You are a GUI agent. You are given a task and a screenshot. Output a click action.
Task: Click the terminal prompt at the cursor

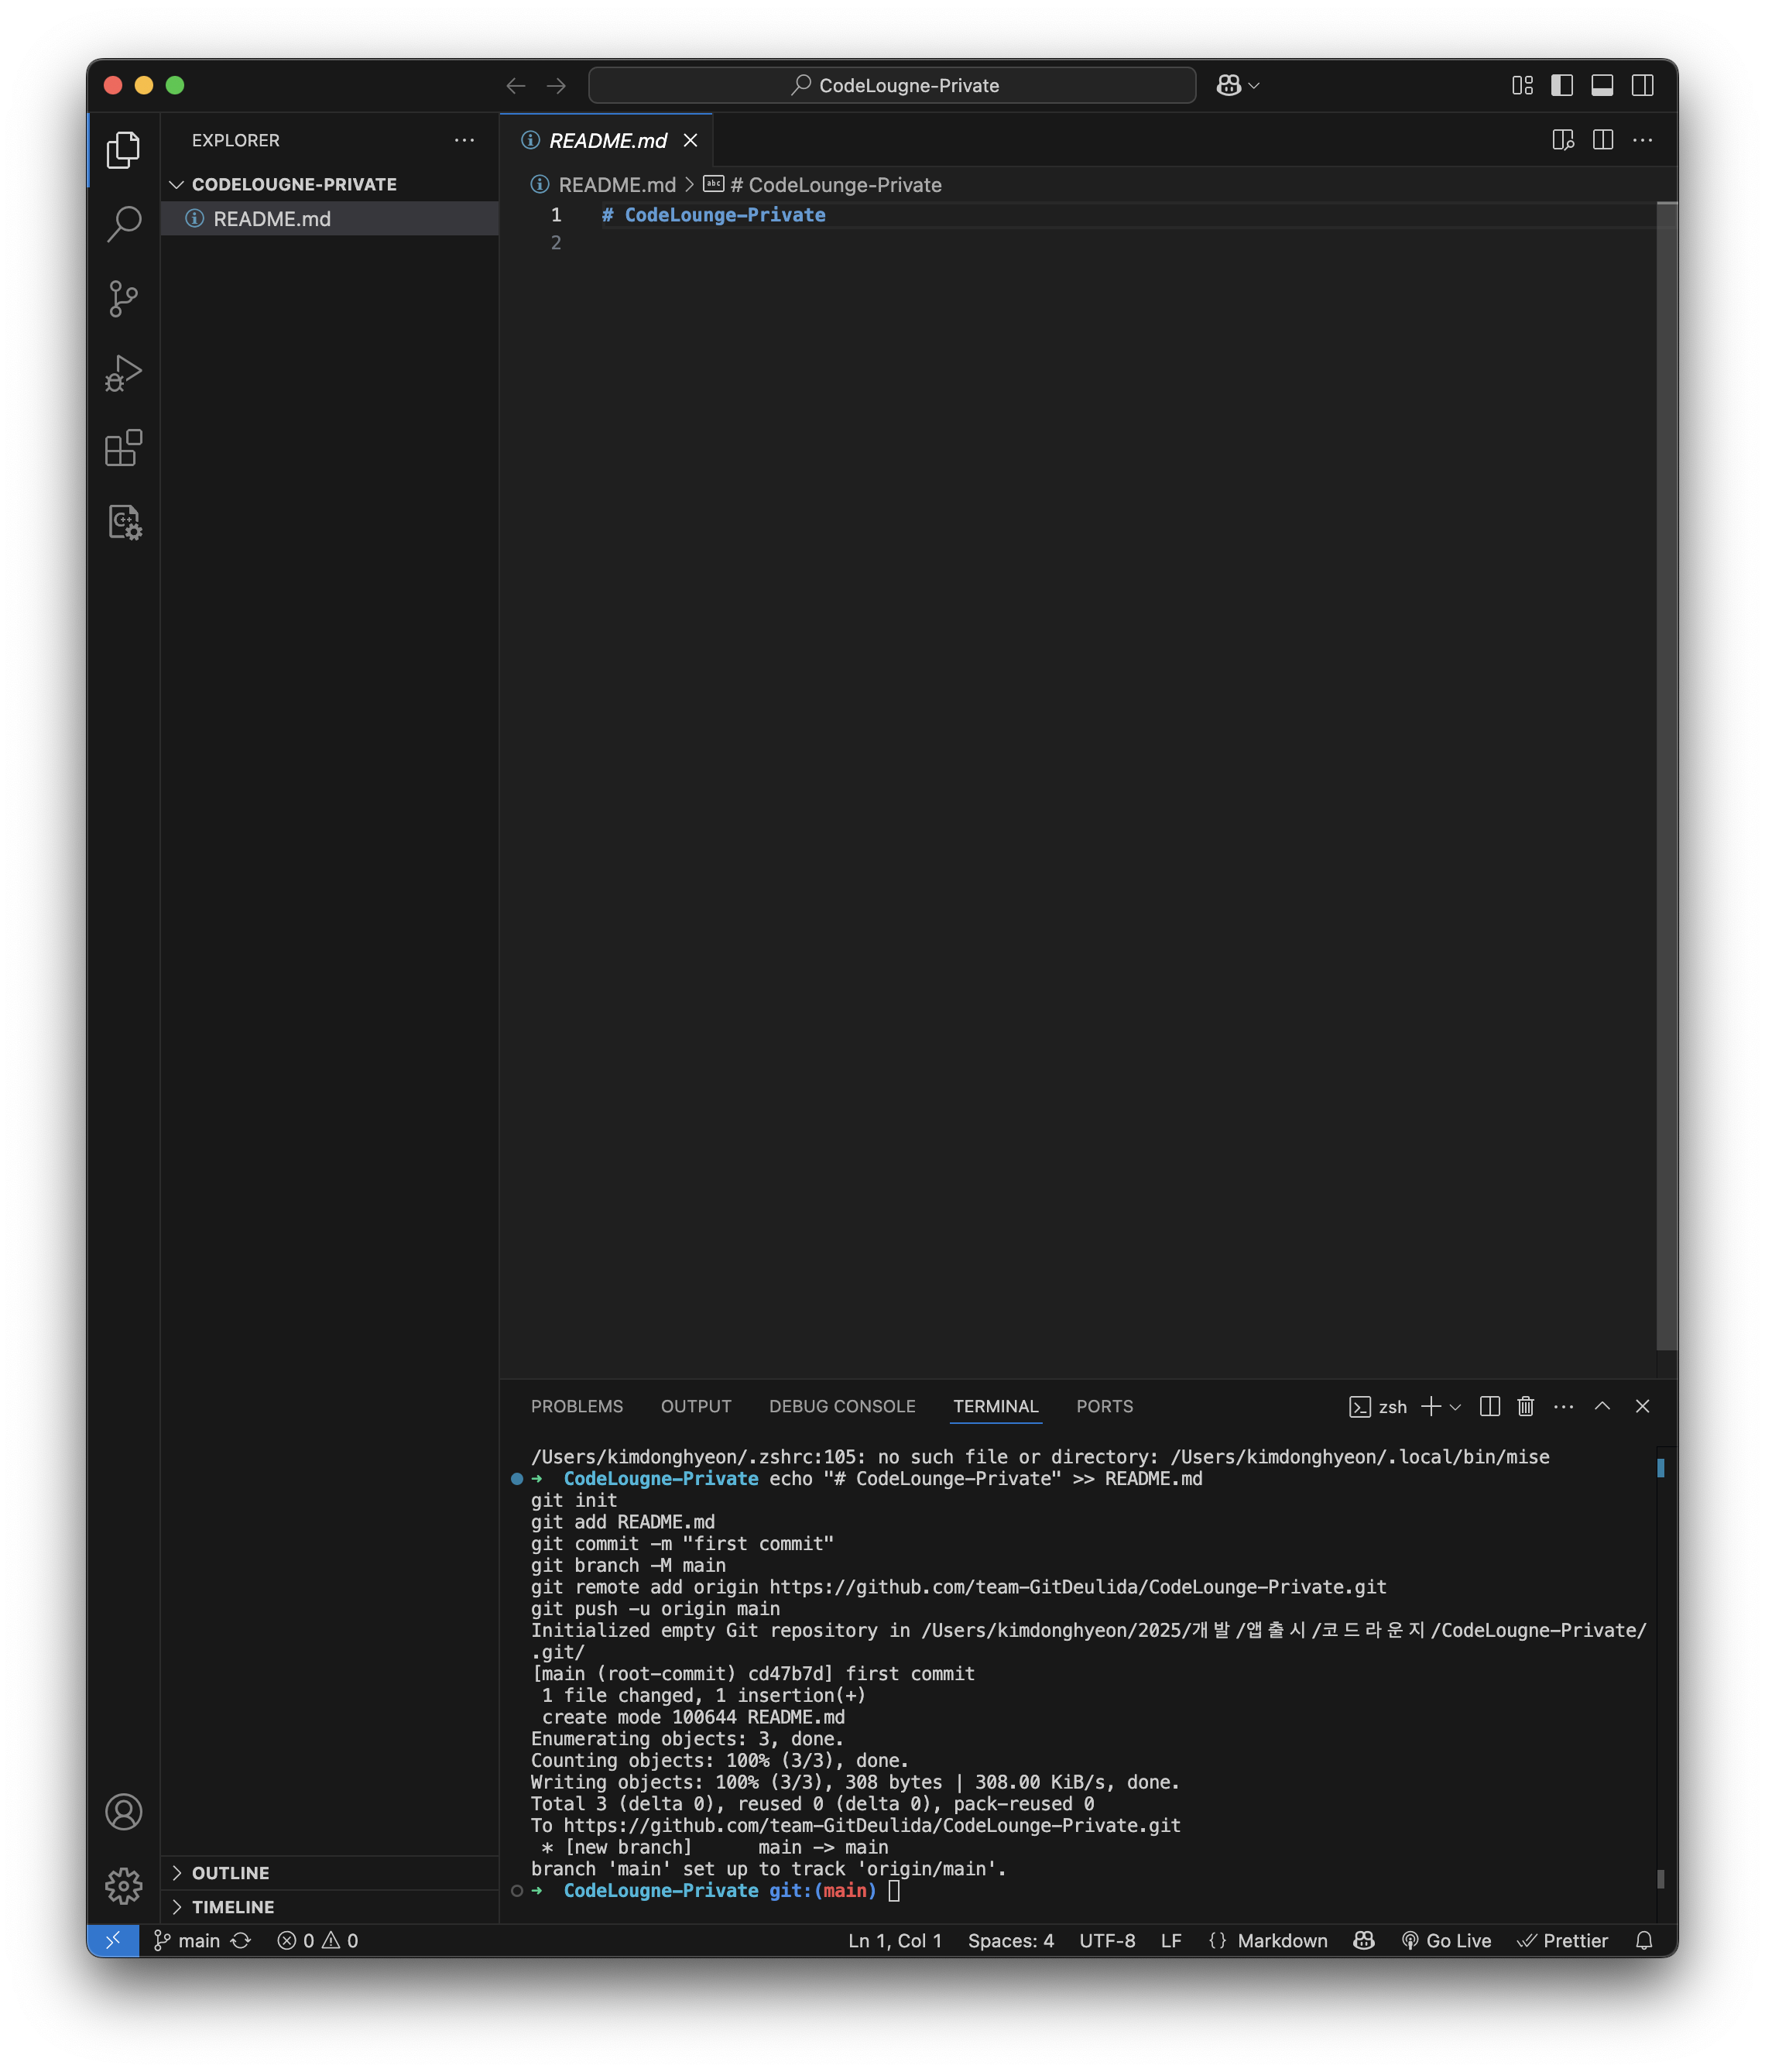click(x=894, y=1890)
